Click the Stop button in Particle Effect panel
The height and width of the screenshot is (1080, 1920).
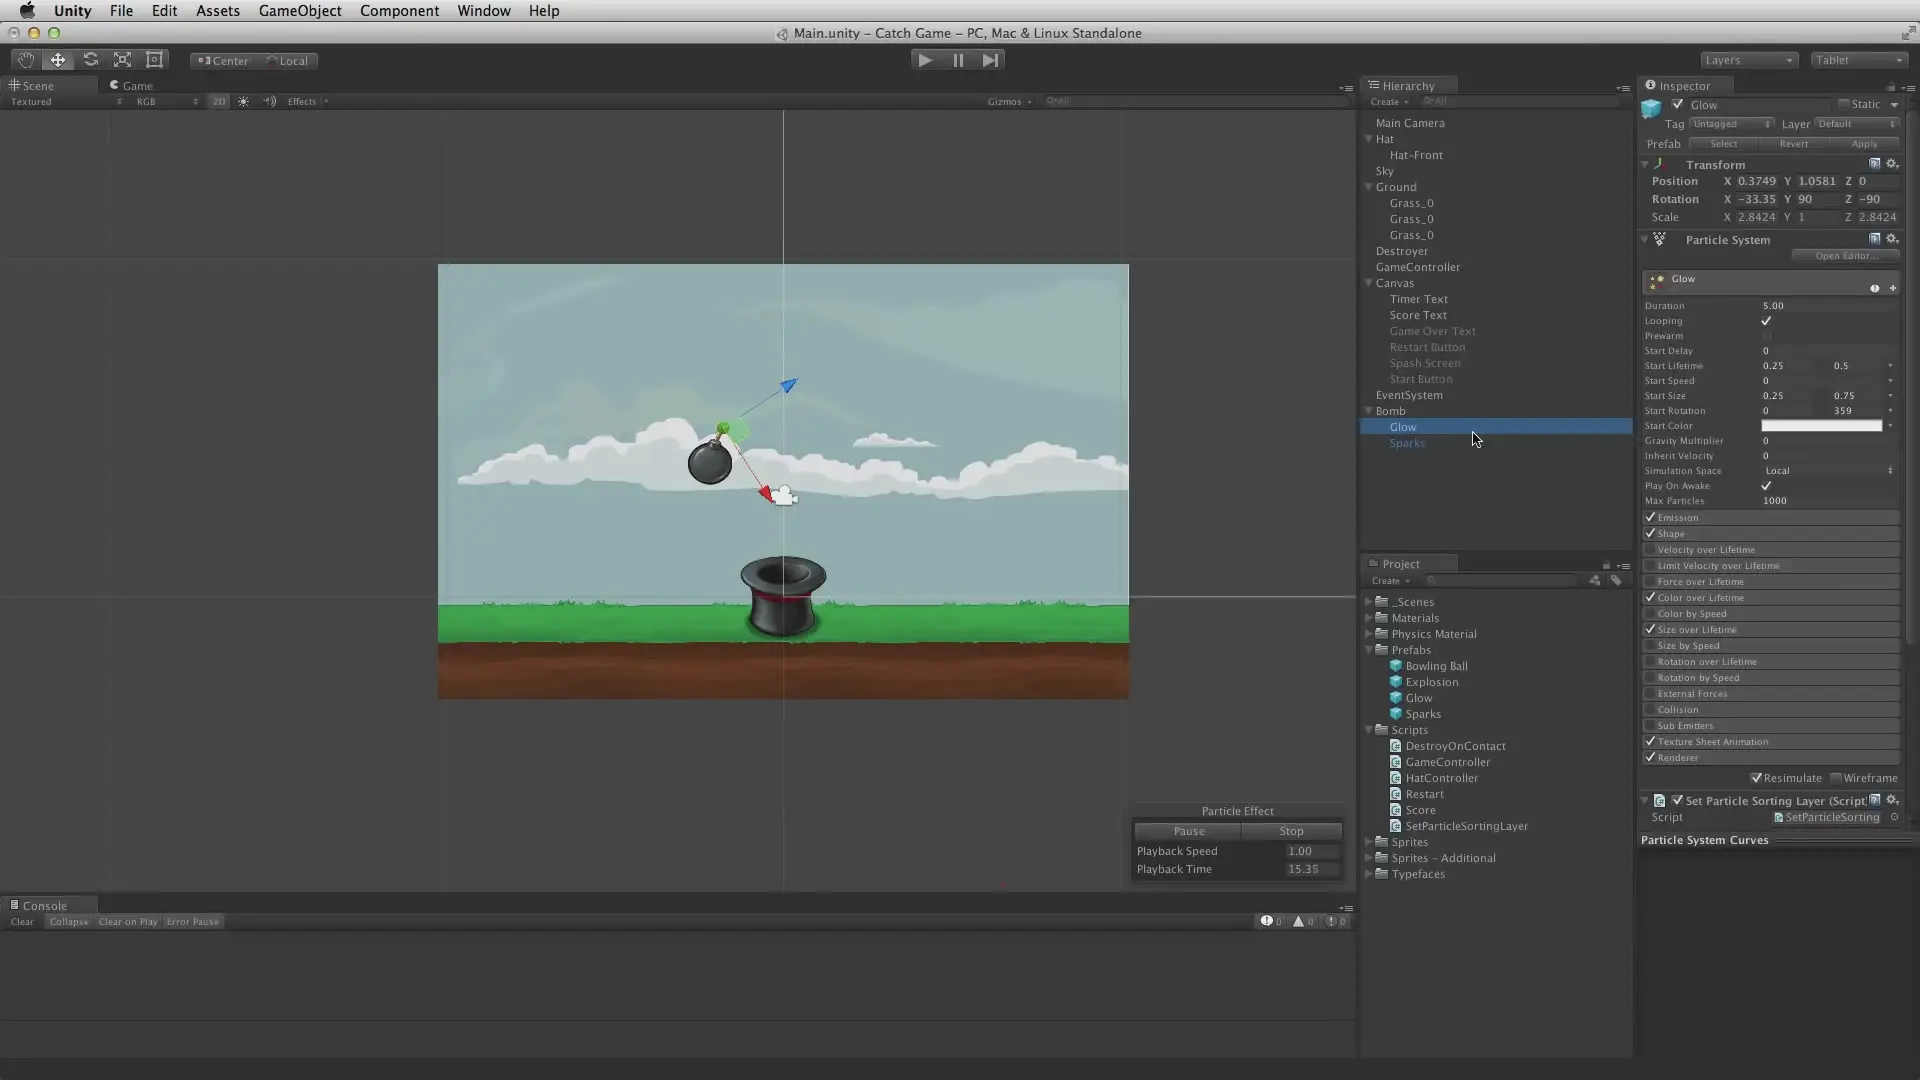point(1292,831)
